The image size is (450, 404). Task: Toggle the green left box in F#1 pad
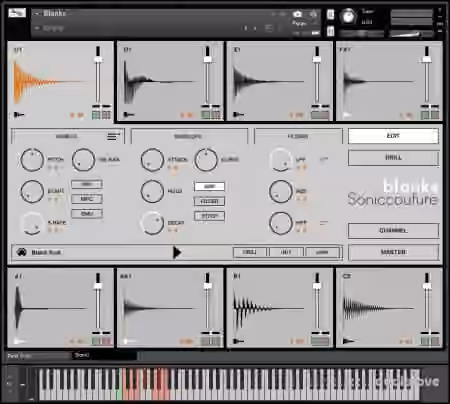pyautogui.click(x=425, y=115)
